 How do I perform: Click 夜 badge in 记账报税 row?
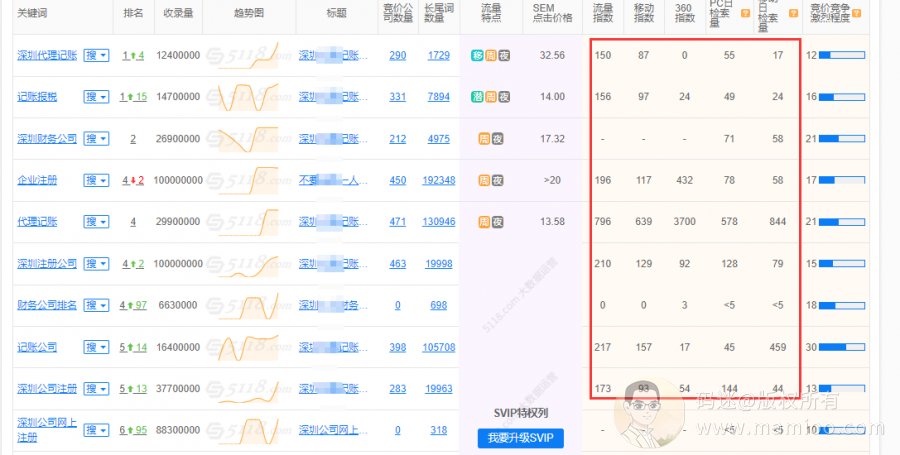[x=504, y=97]
